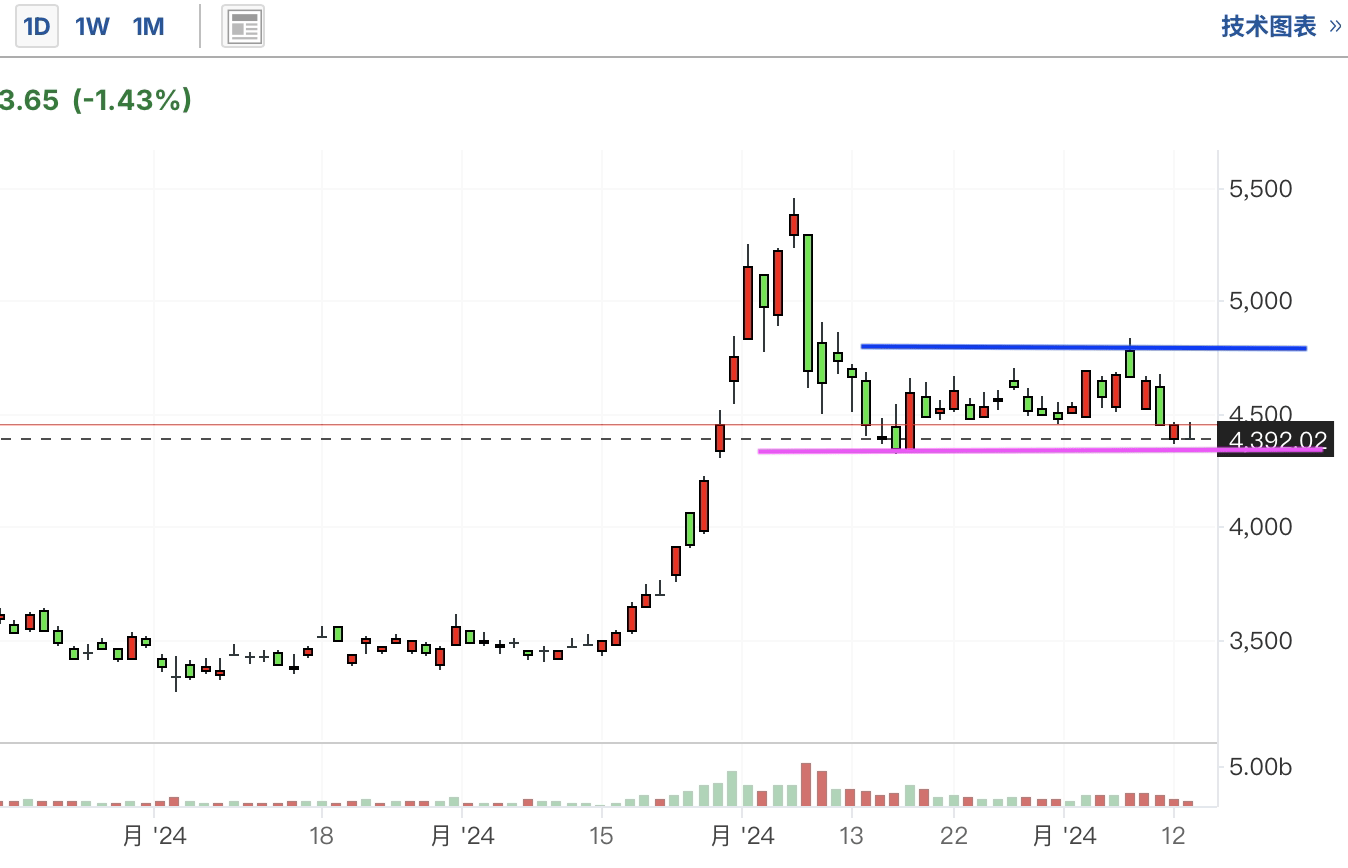Open the chart layout table icon
Screen dimensions: 1348x868
[x=244, y=27]
